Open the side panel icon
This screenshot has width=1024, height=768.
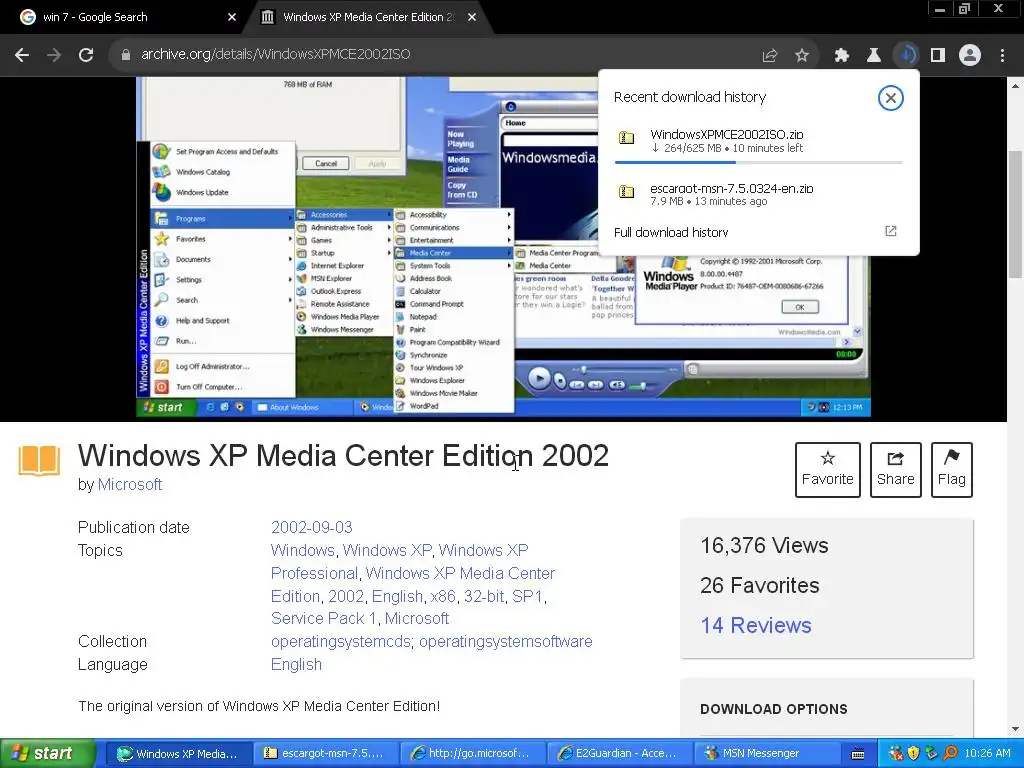click(938, 56)
